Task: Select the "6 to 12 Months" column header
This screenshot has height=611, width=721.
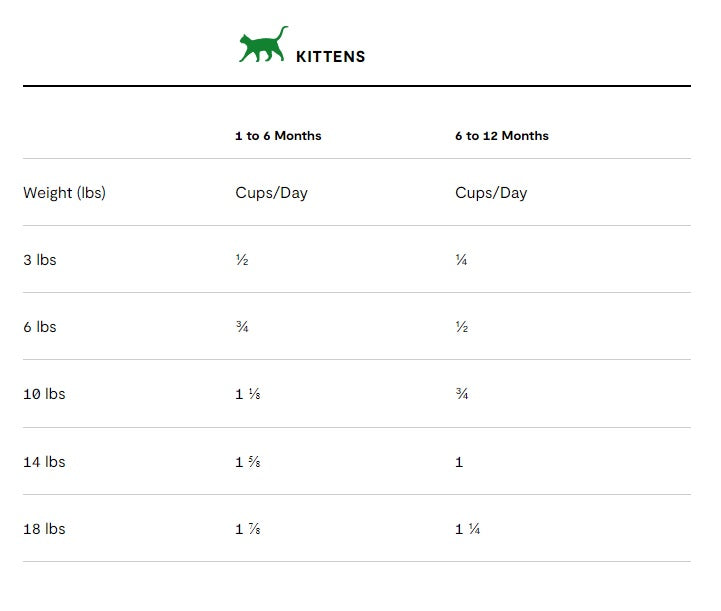Action: pos(501,136)
